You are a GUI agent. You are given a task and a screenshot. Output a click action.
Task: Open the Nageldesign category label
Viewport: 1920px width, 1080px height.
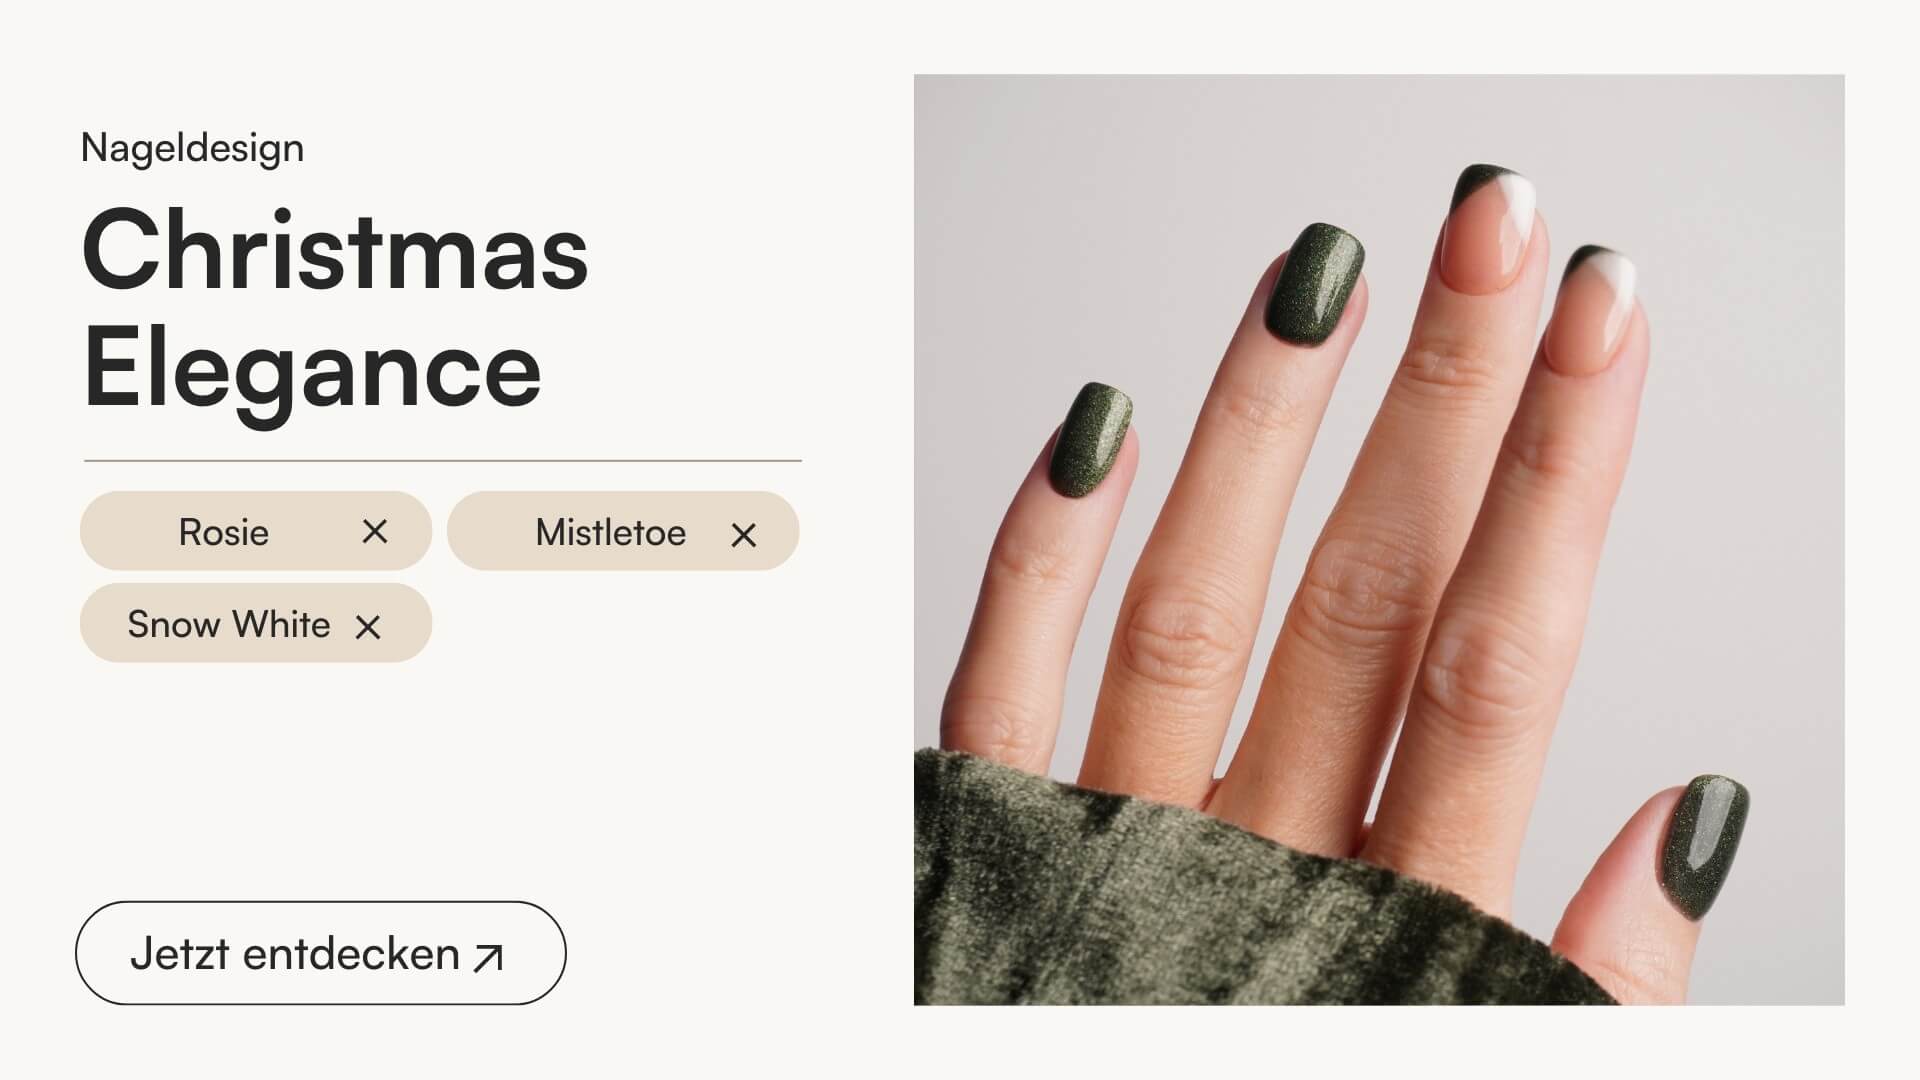tap(192, 148)
